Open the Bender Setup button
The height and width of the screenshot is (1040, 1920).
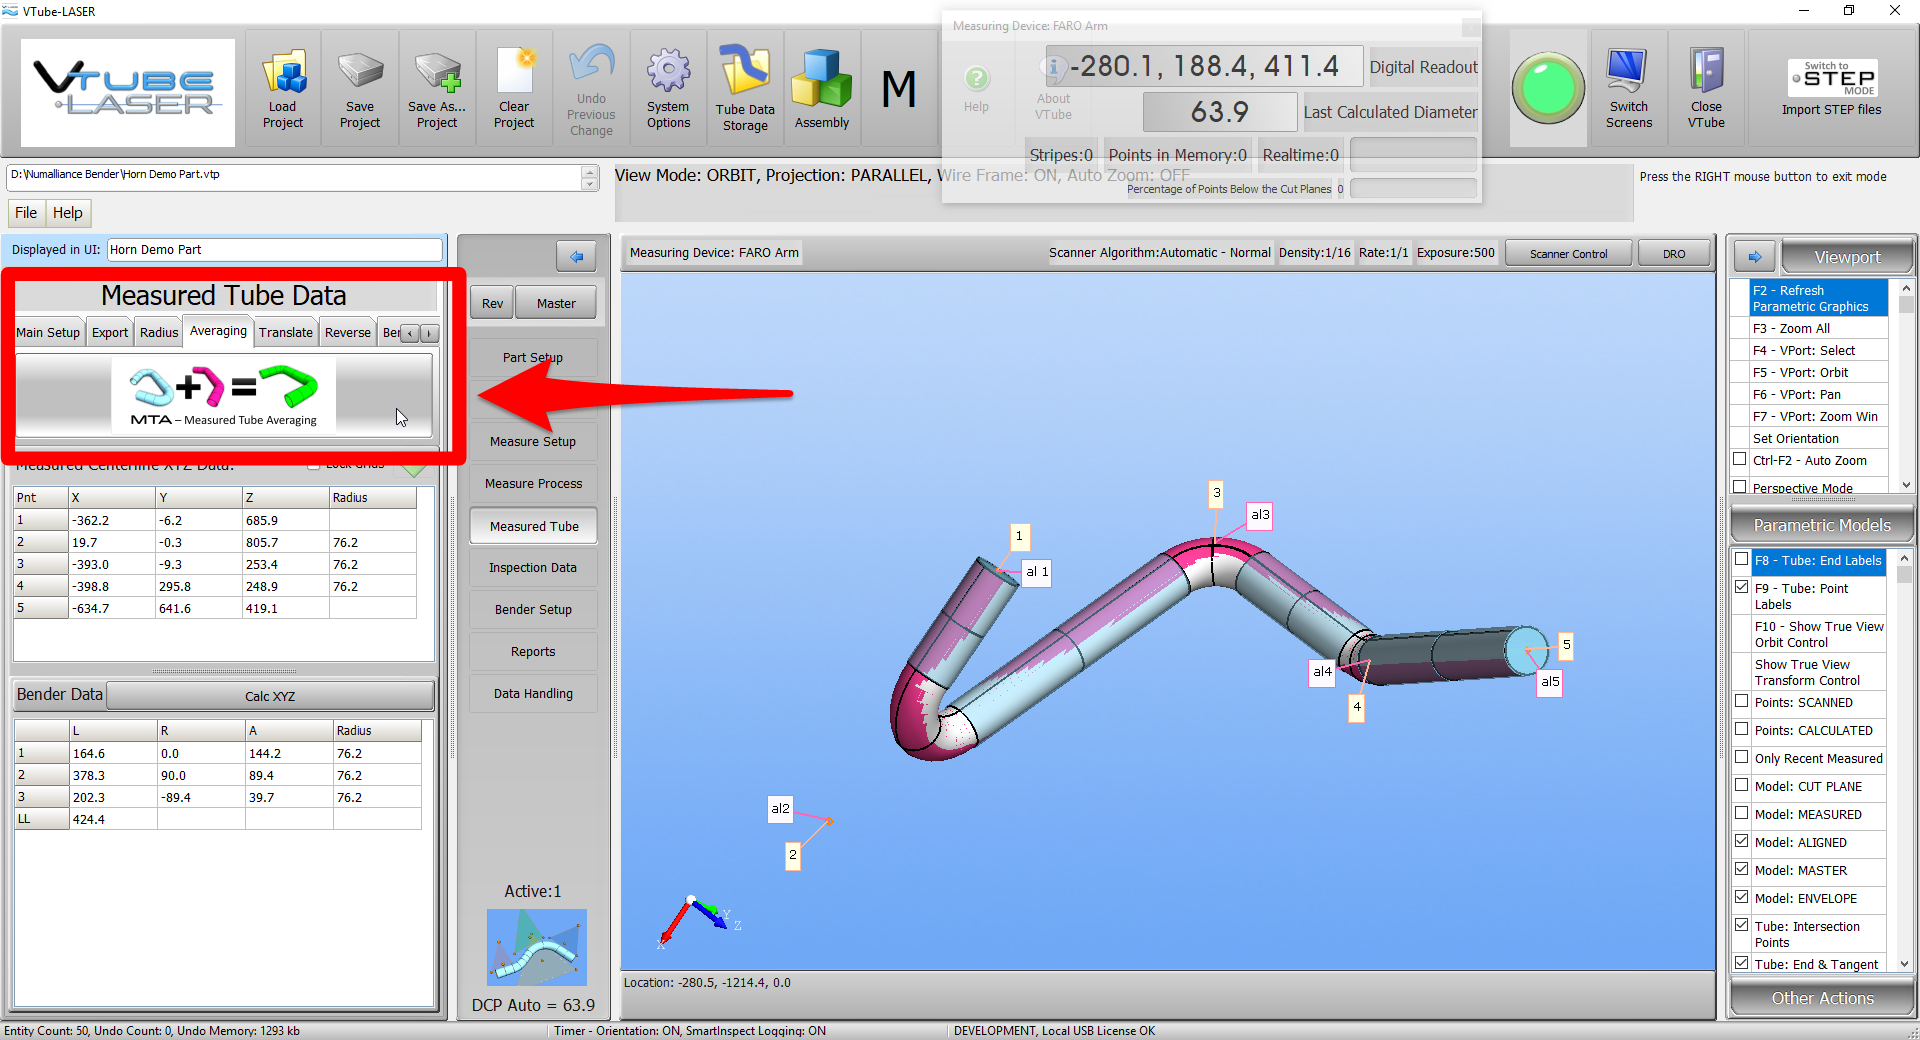533,609
